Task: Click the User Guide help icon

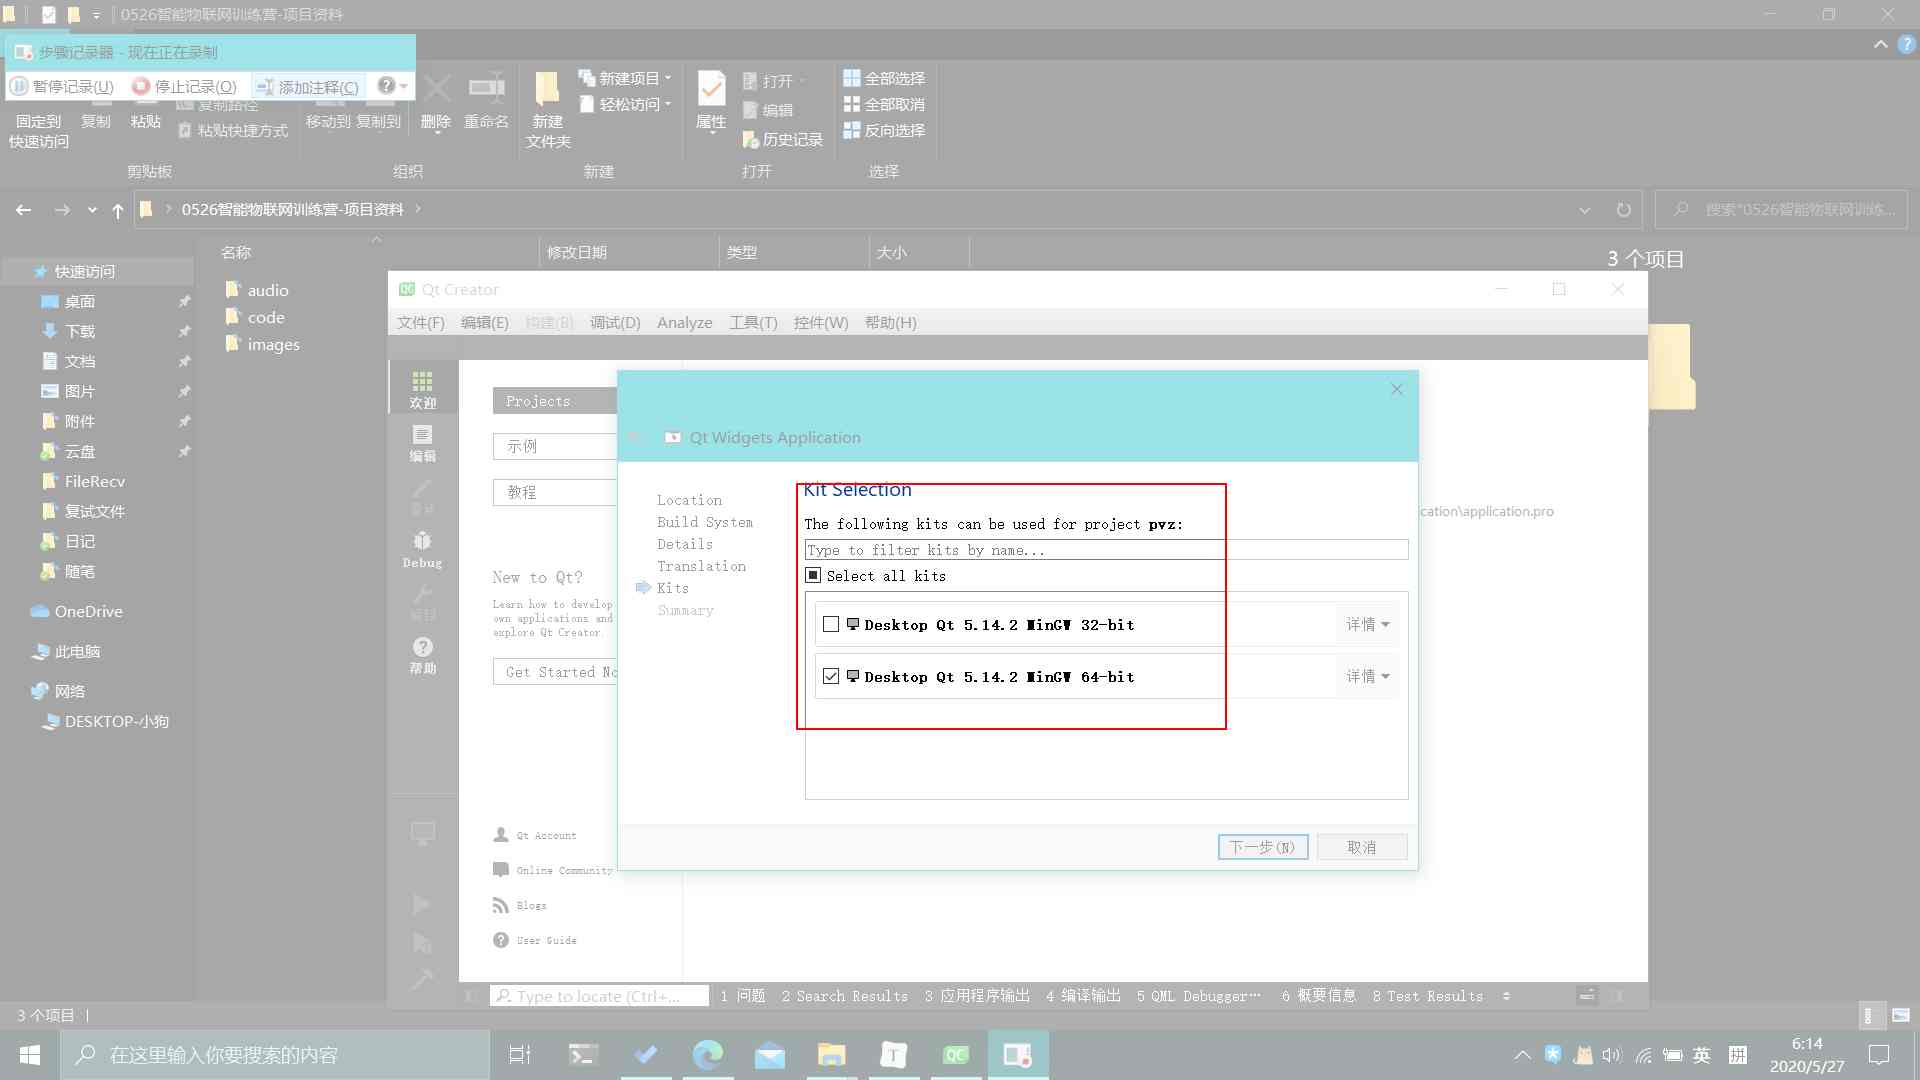Action: pos(501,940)
